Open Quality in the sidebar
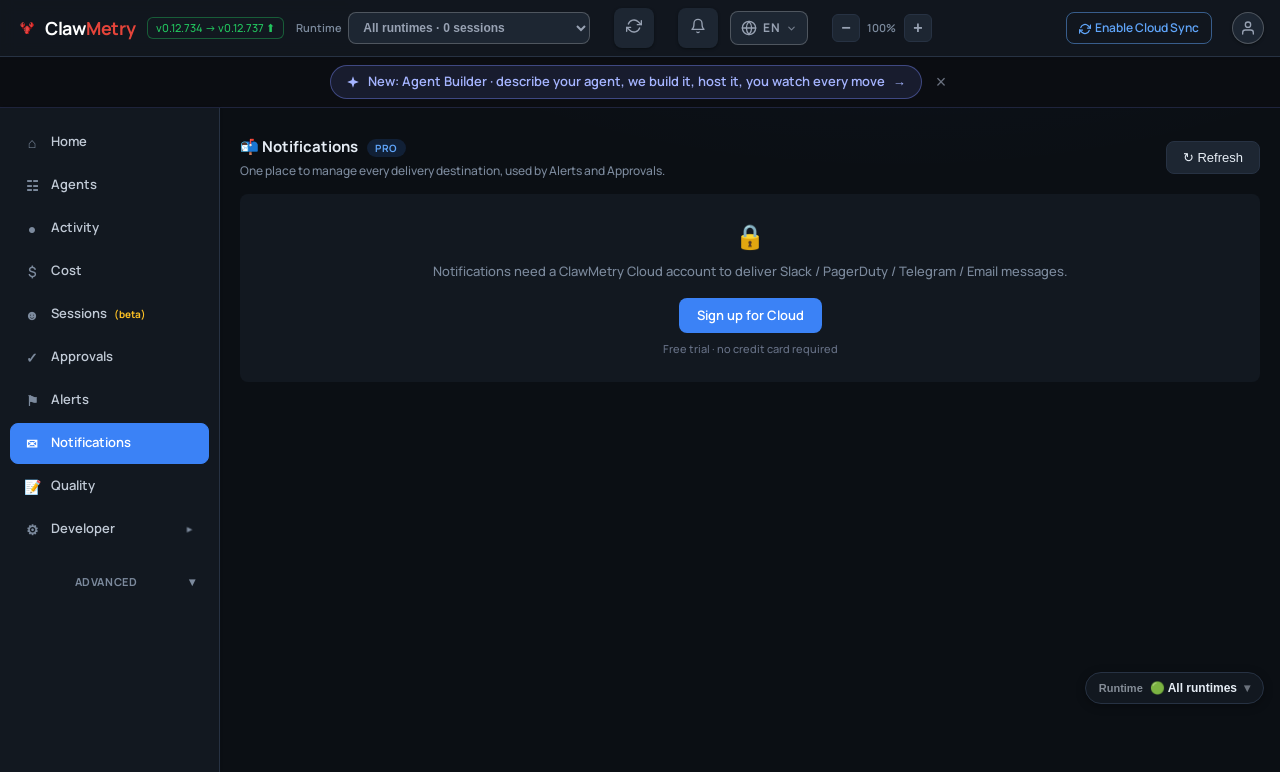This screenshot has width=1280, height=772. tap(110, 486)
